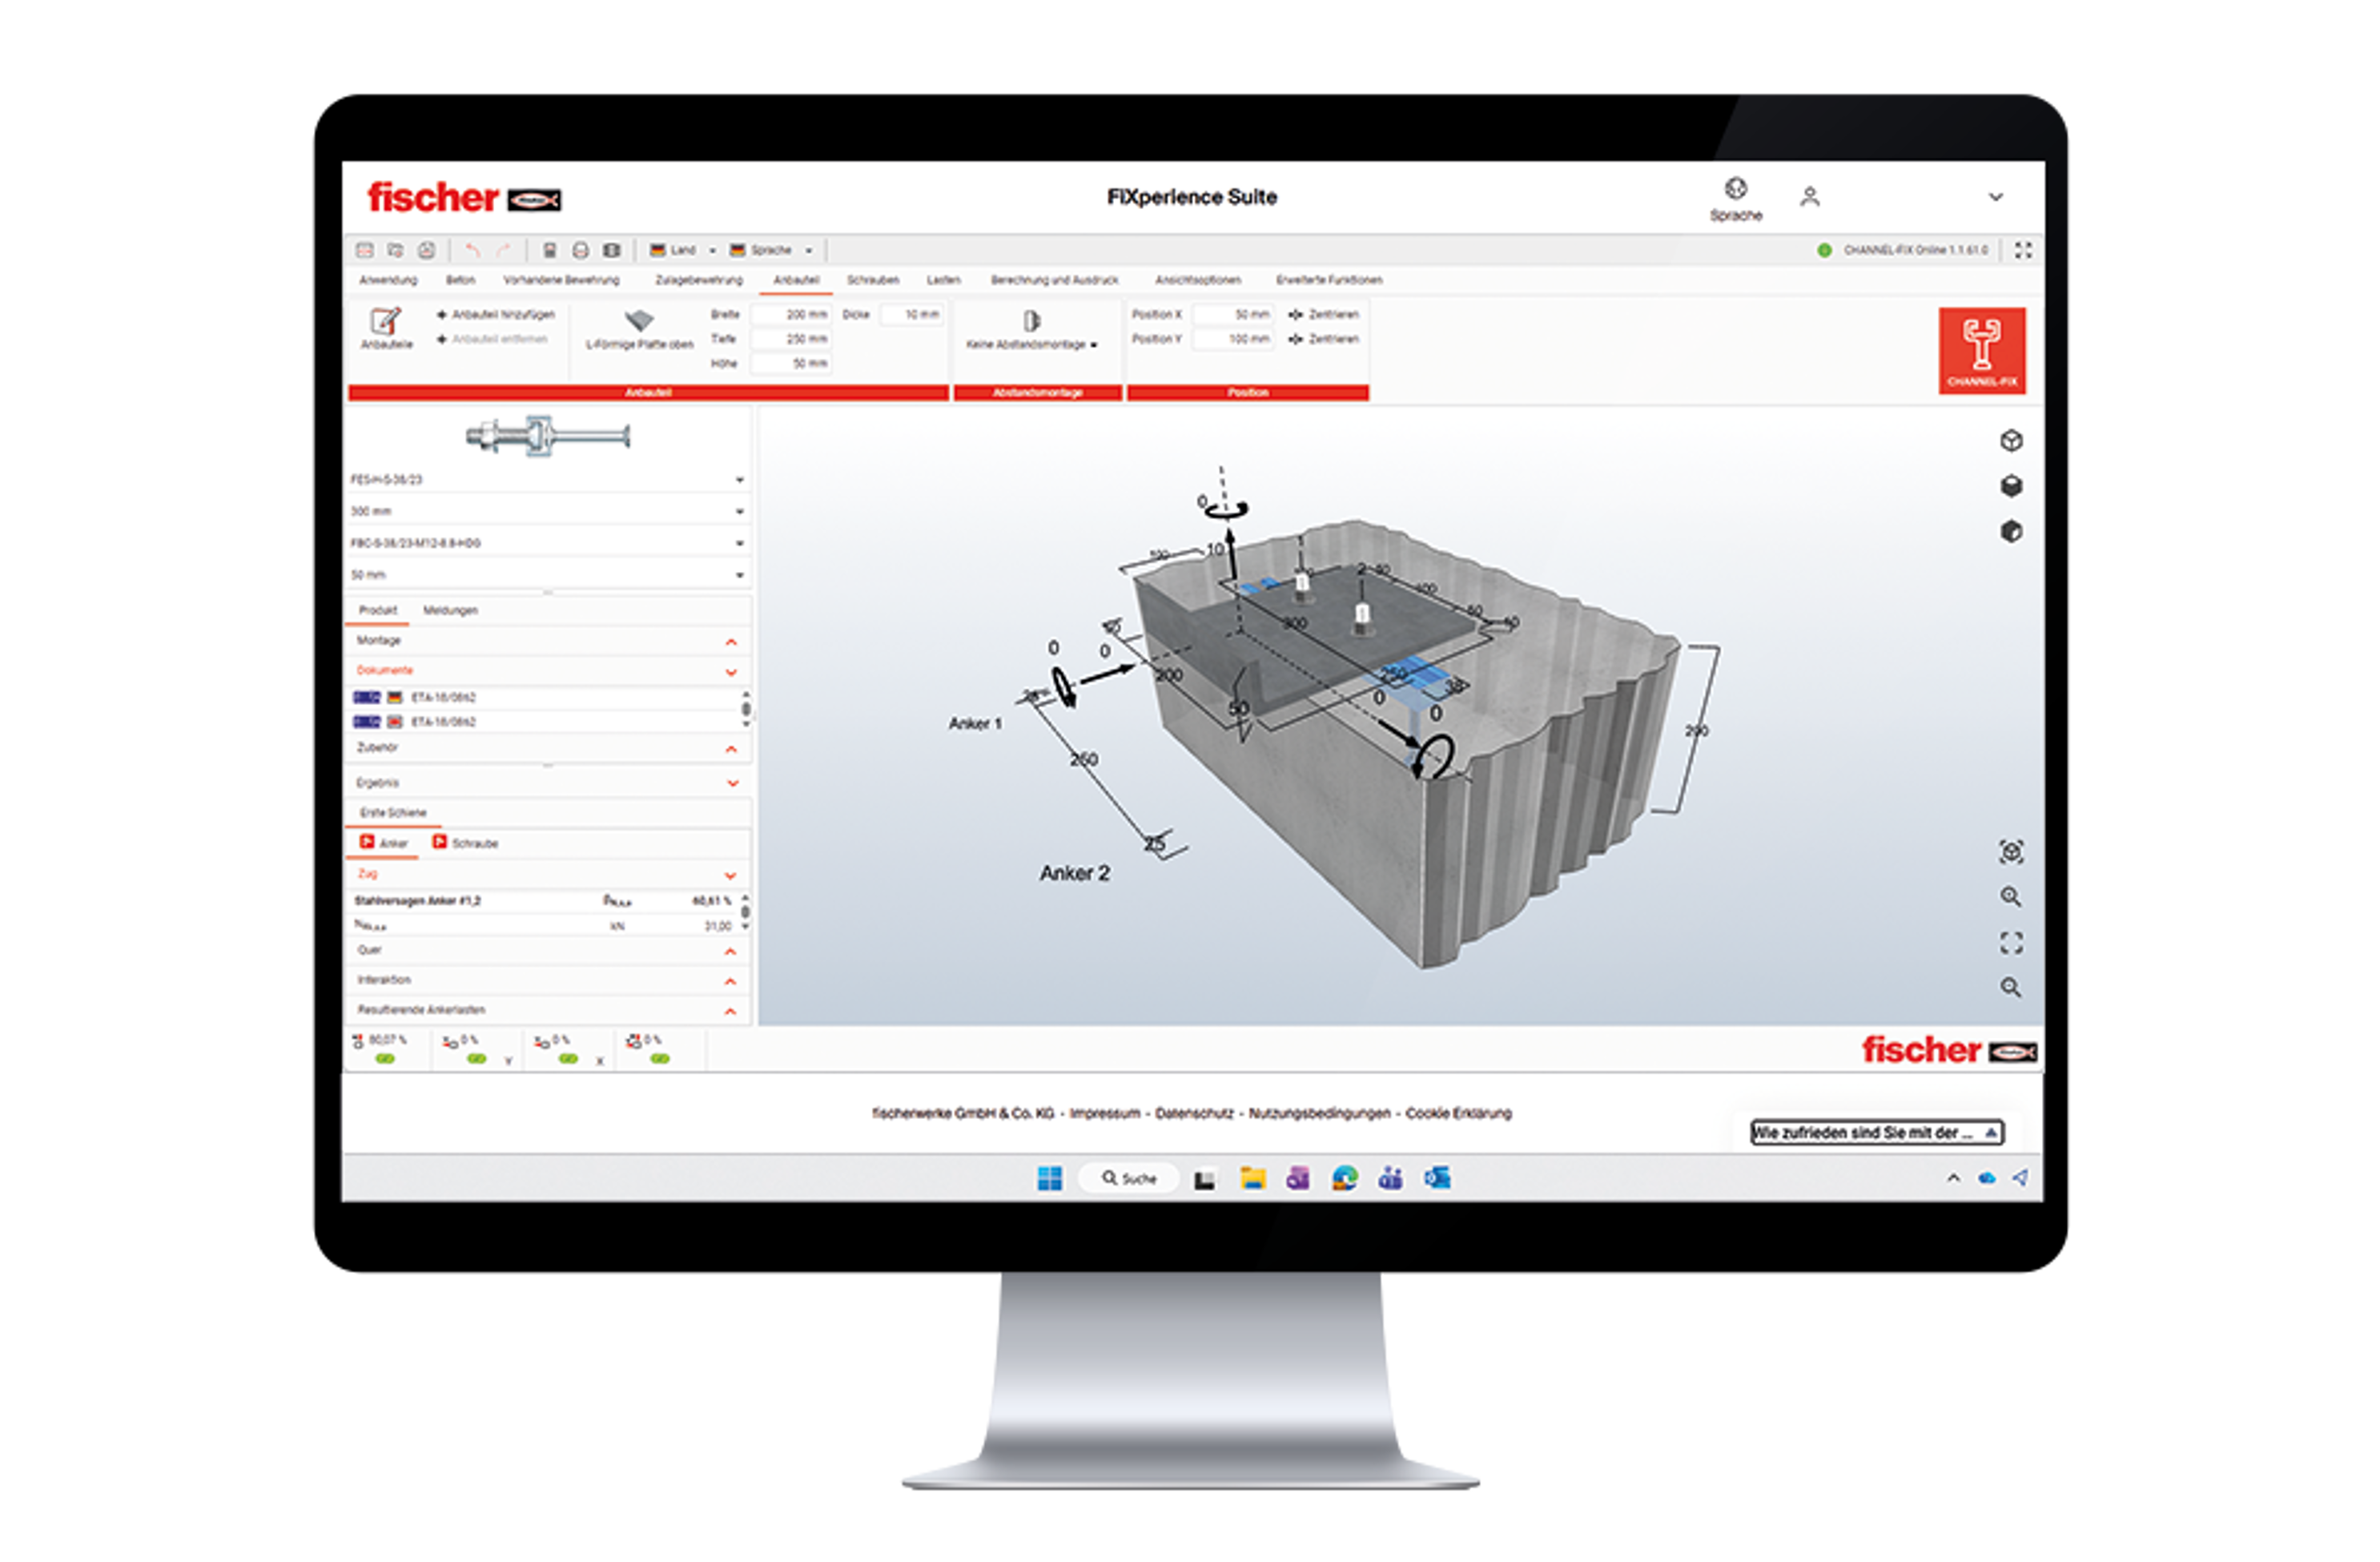Click the red CHANNEL-FIX module tile
Screen dimensions: 2380x1562
click(1982, 350)
